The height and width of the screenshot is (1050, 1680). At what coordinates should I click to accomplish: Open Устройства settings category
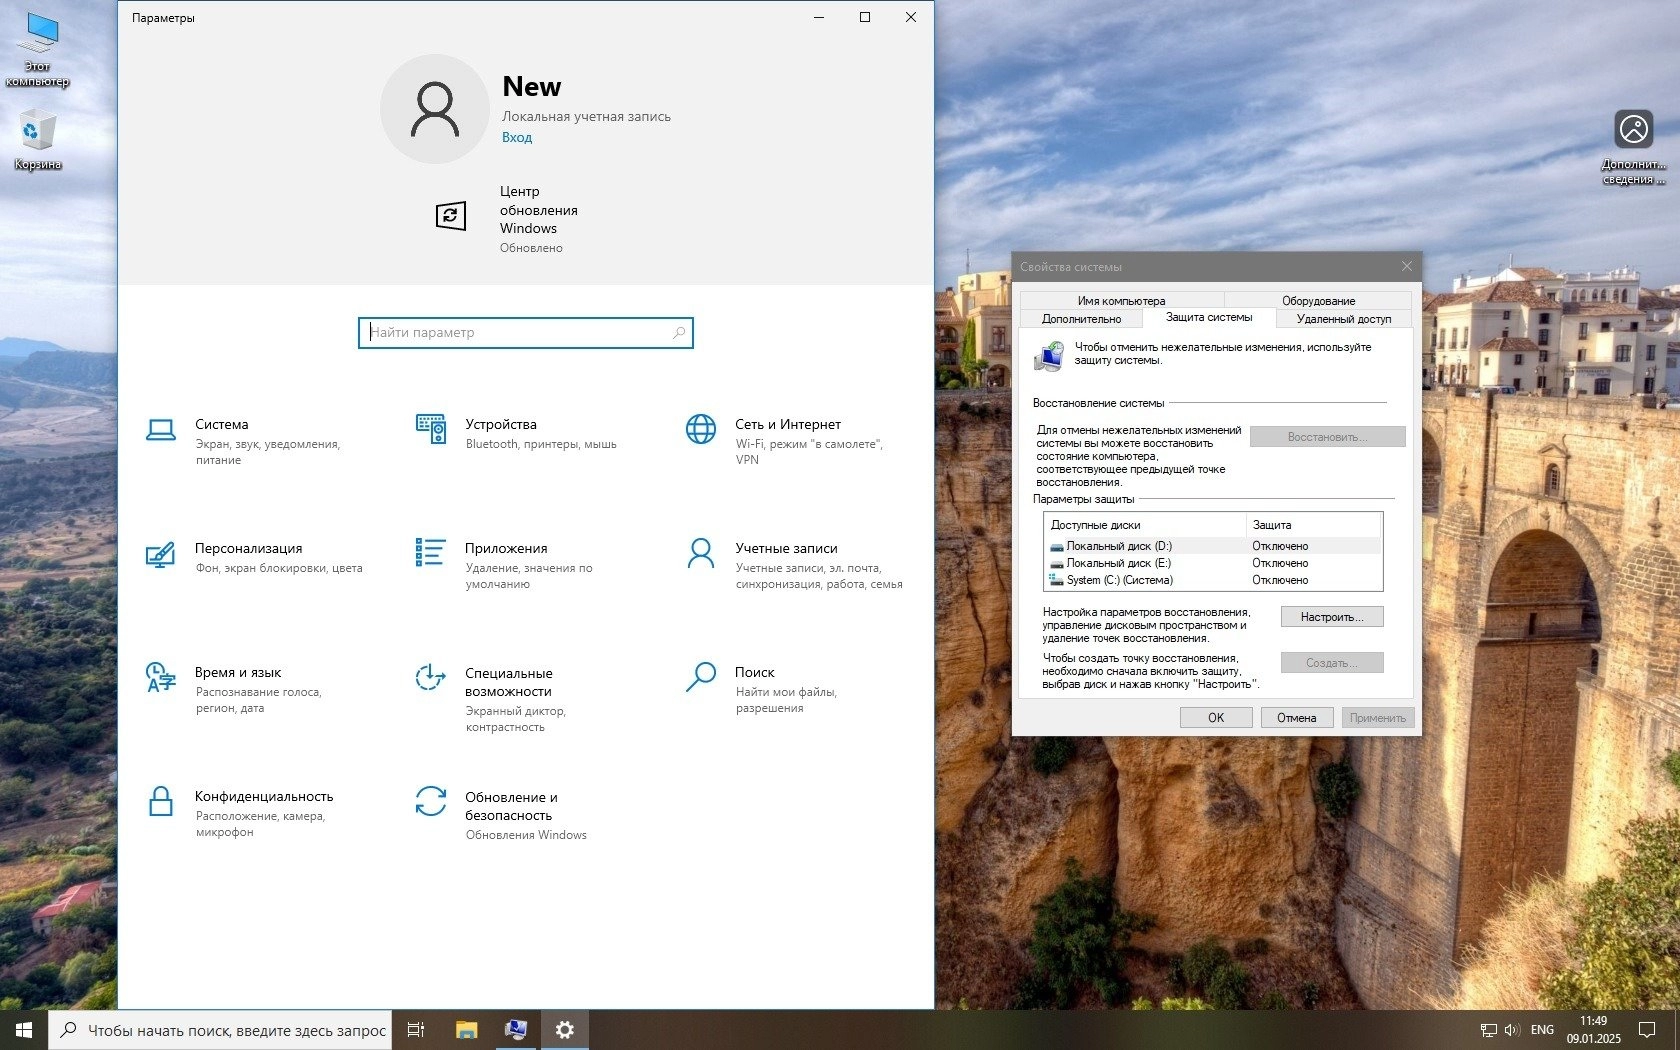point(500,425)
